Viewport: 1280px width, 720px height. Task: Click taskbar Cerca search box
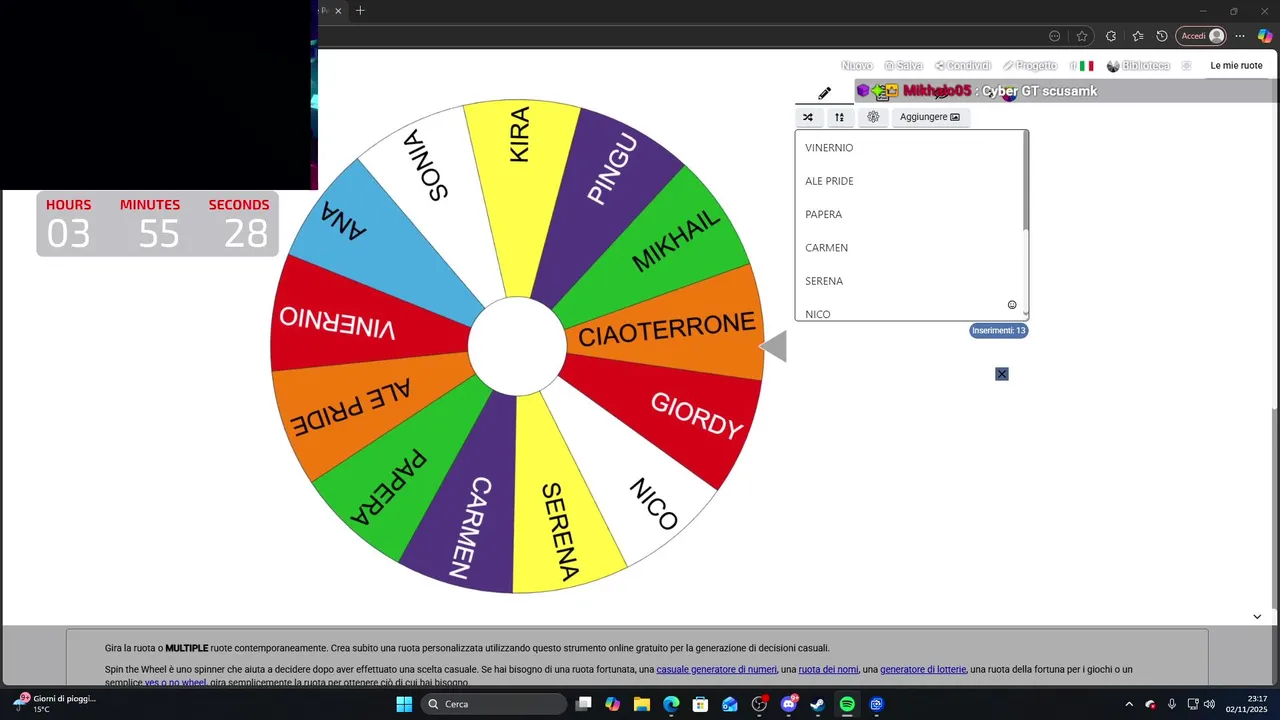pyautogui.click(x=494, y=704)
